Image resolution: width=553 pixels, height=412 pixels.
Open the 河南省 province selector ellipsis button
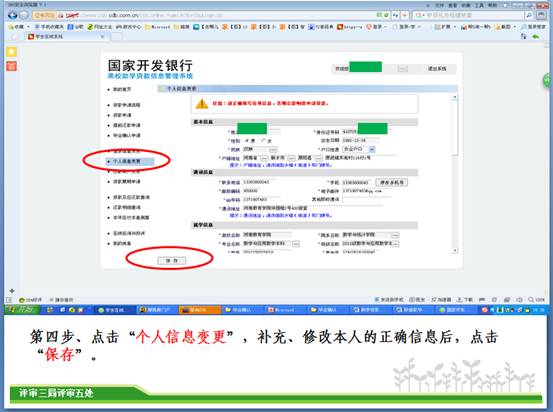coord(264,158)
